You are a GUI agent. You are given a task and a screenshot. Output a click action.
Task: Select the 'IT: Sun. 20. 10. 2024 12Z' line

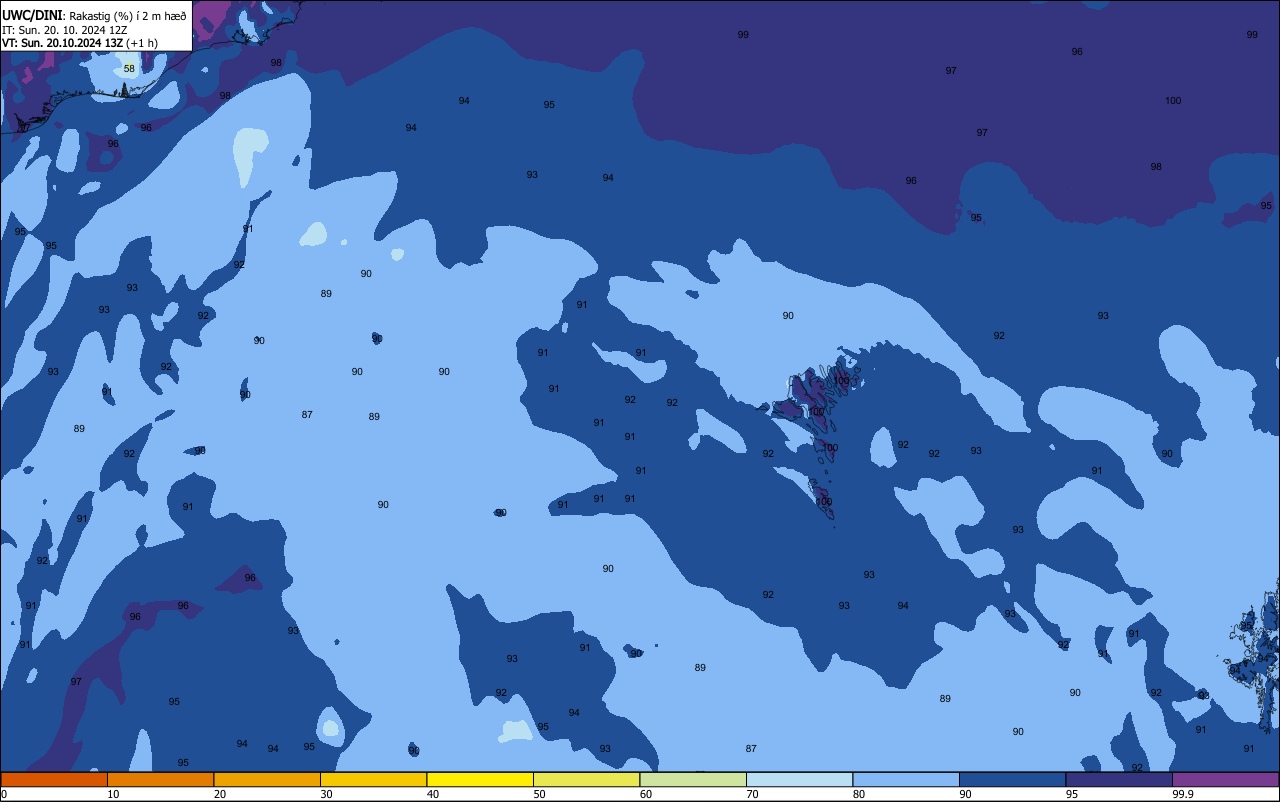[x=65, y=30]
